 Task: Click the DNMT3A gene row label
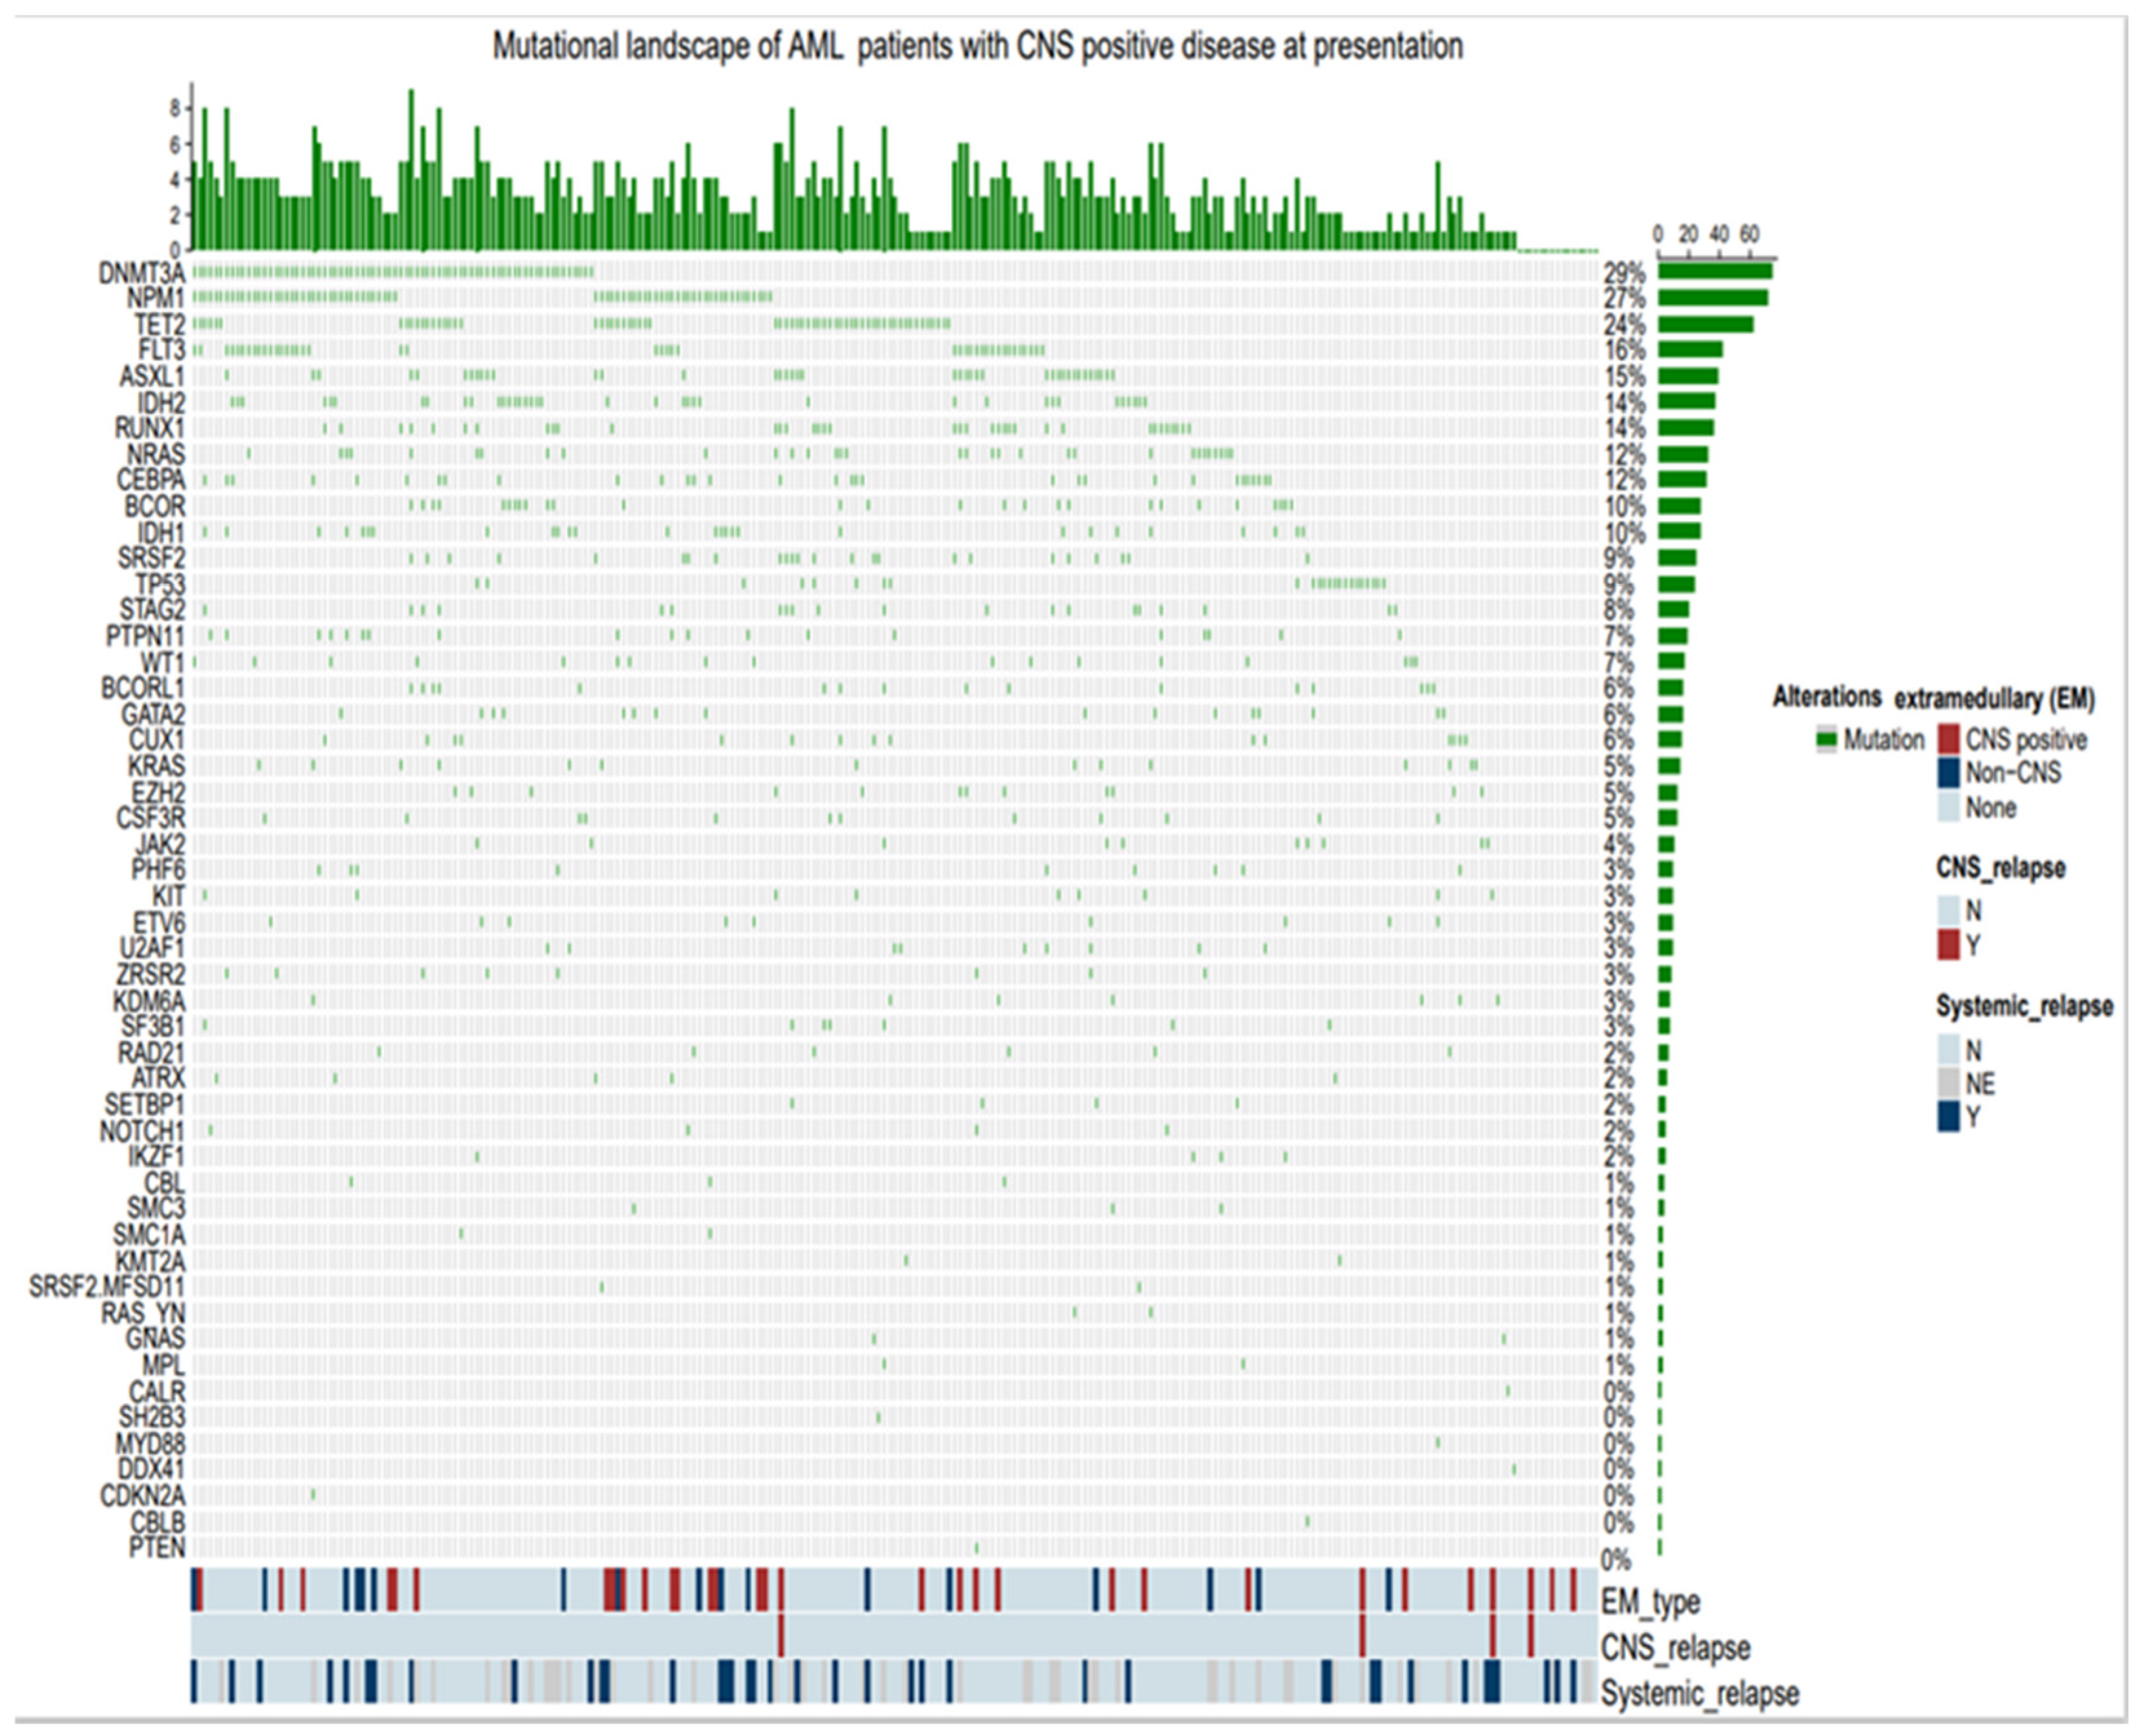[141, 273]
